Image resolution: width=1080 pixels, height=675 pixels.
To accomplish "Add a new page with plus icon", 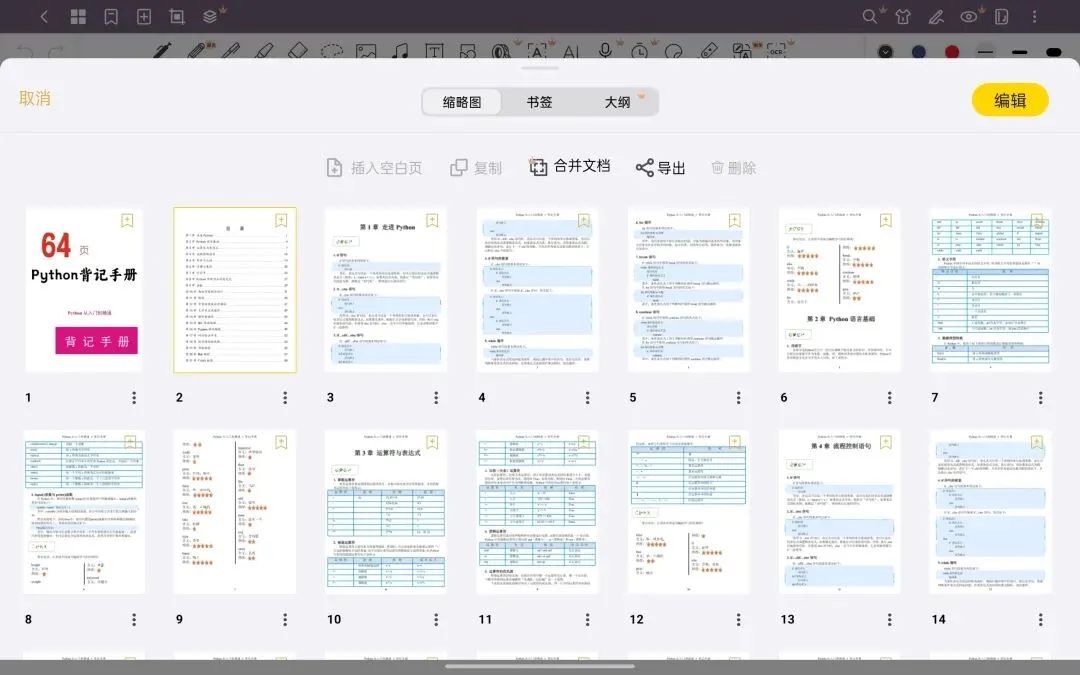I will (x=144, y=17).
